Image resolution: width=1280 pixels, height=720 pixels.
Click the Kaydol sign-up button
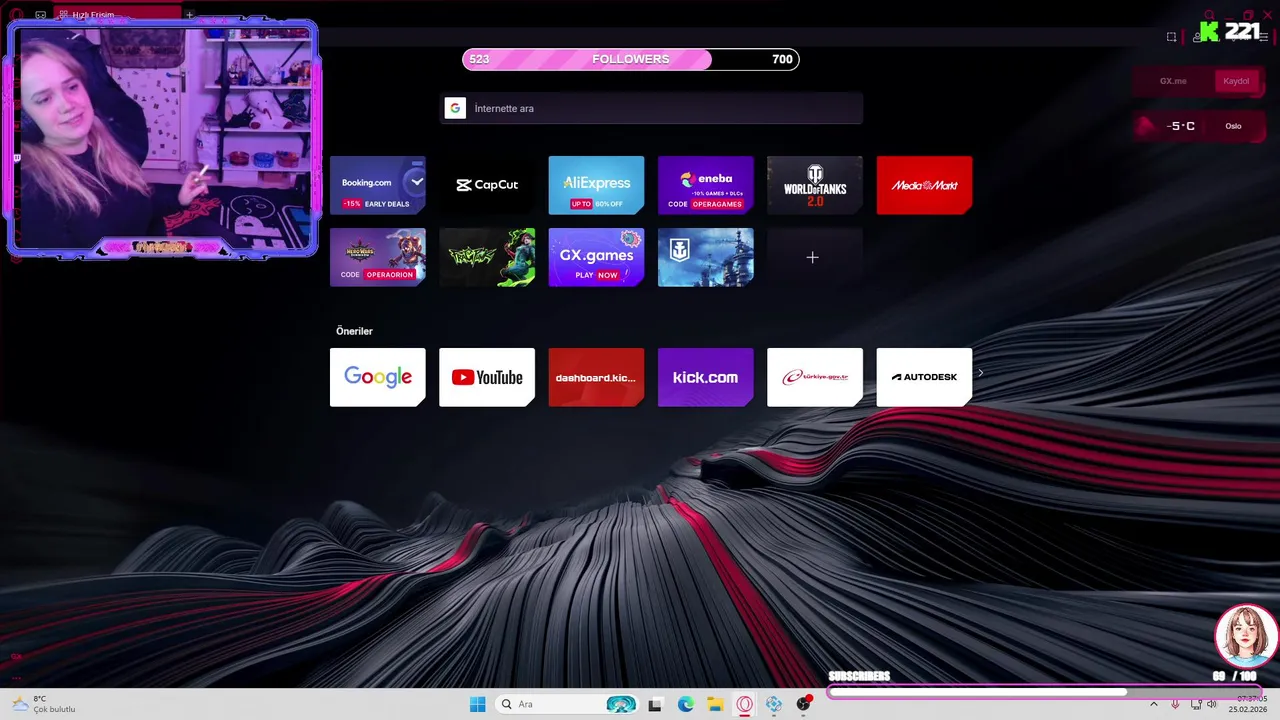[1236, 81]
